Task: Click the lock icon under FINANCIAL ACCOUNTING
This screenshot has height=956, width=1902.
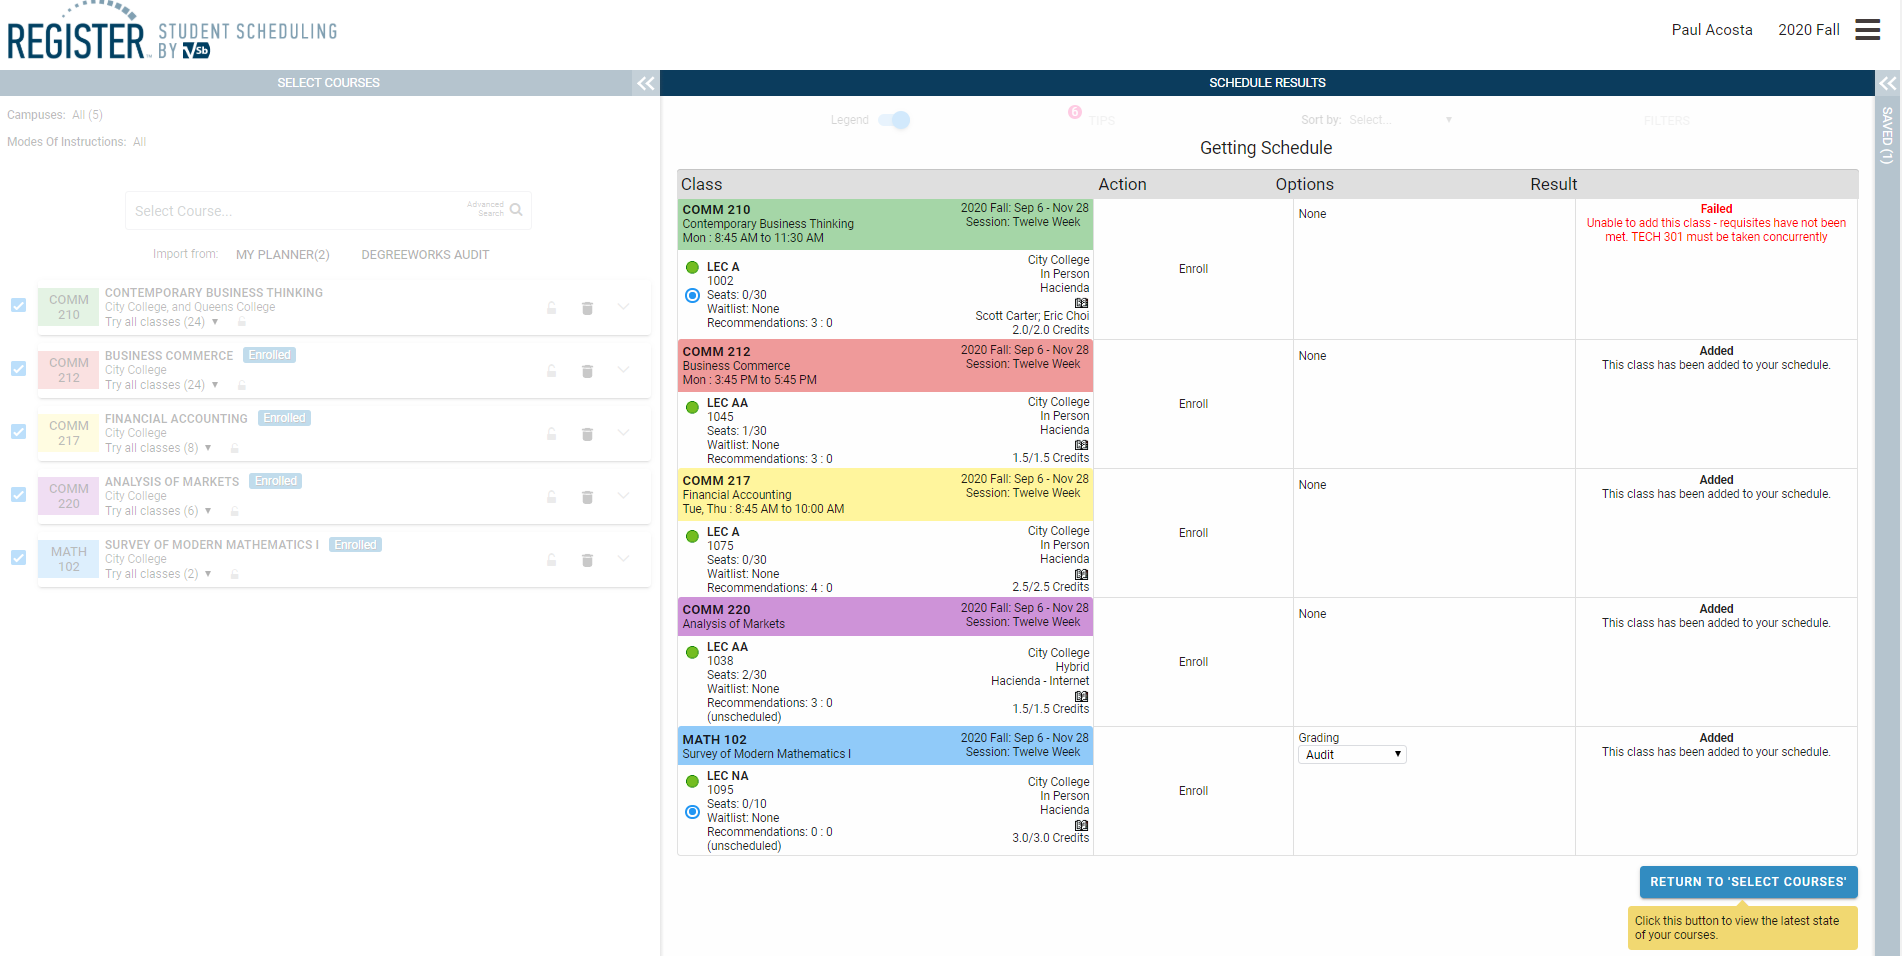Action: coord(551,434)
